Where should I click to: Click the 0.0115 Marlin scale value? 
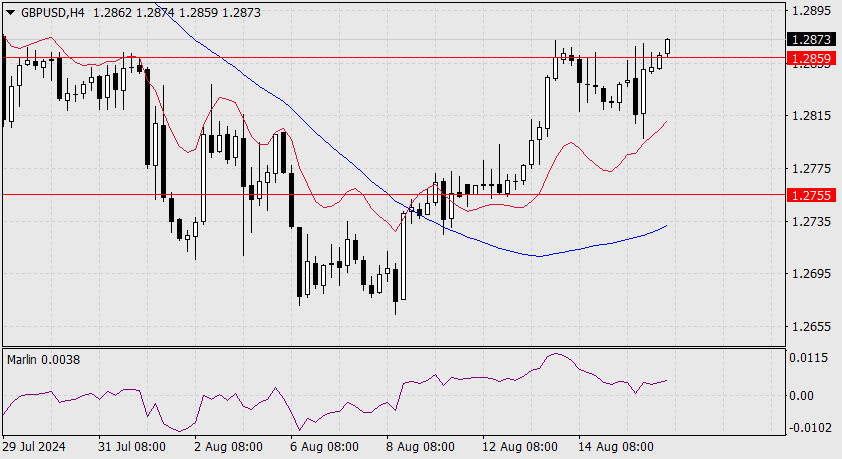809,358
